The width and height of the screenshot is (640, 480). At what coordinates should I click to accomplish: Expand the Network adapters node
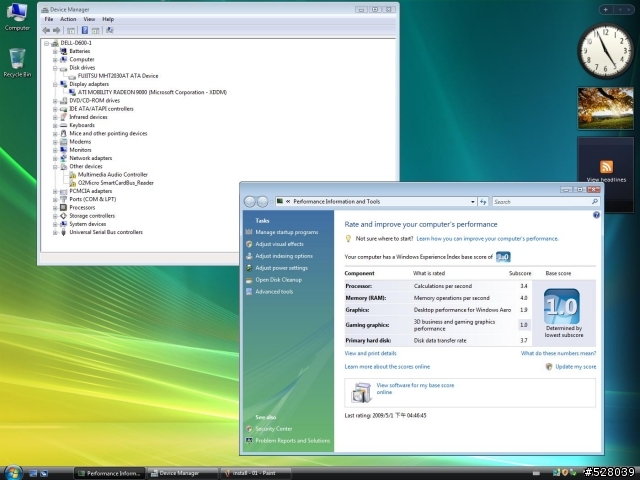click(x=55, y=158)
